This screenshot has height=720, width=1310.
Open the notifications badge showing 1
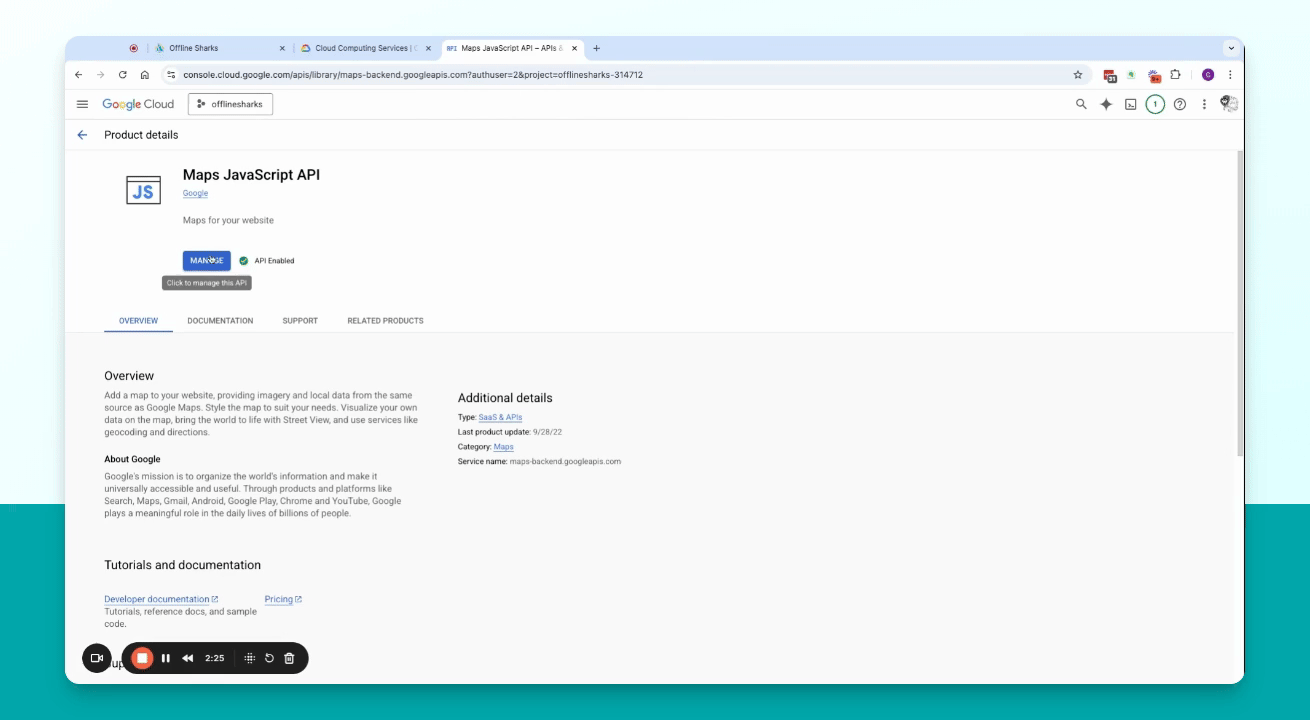(1155, 104)
